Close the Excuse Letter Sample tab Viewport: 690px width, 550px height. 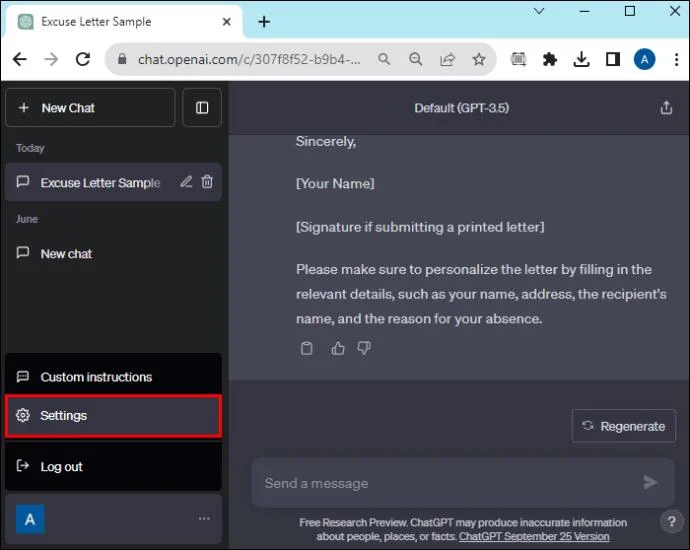(x=227, y=22)
